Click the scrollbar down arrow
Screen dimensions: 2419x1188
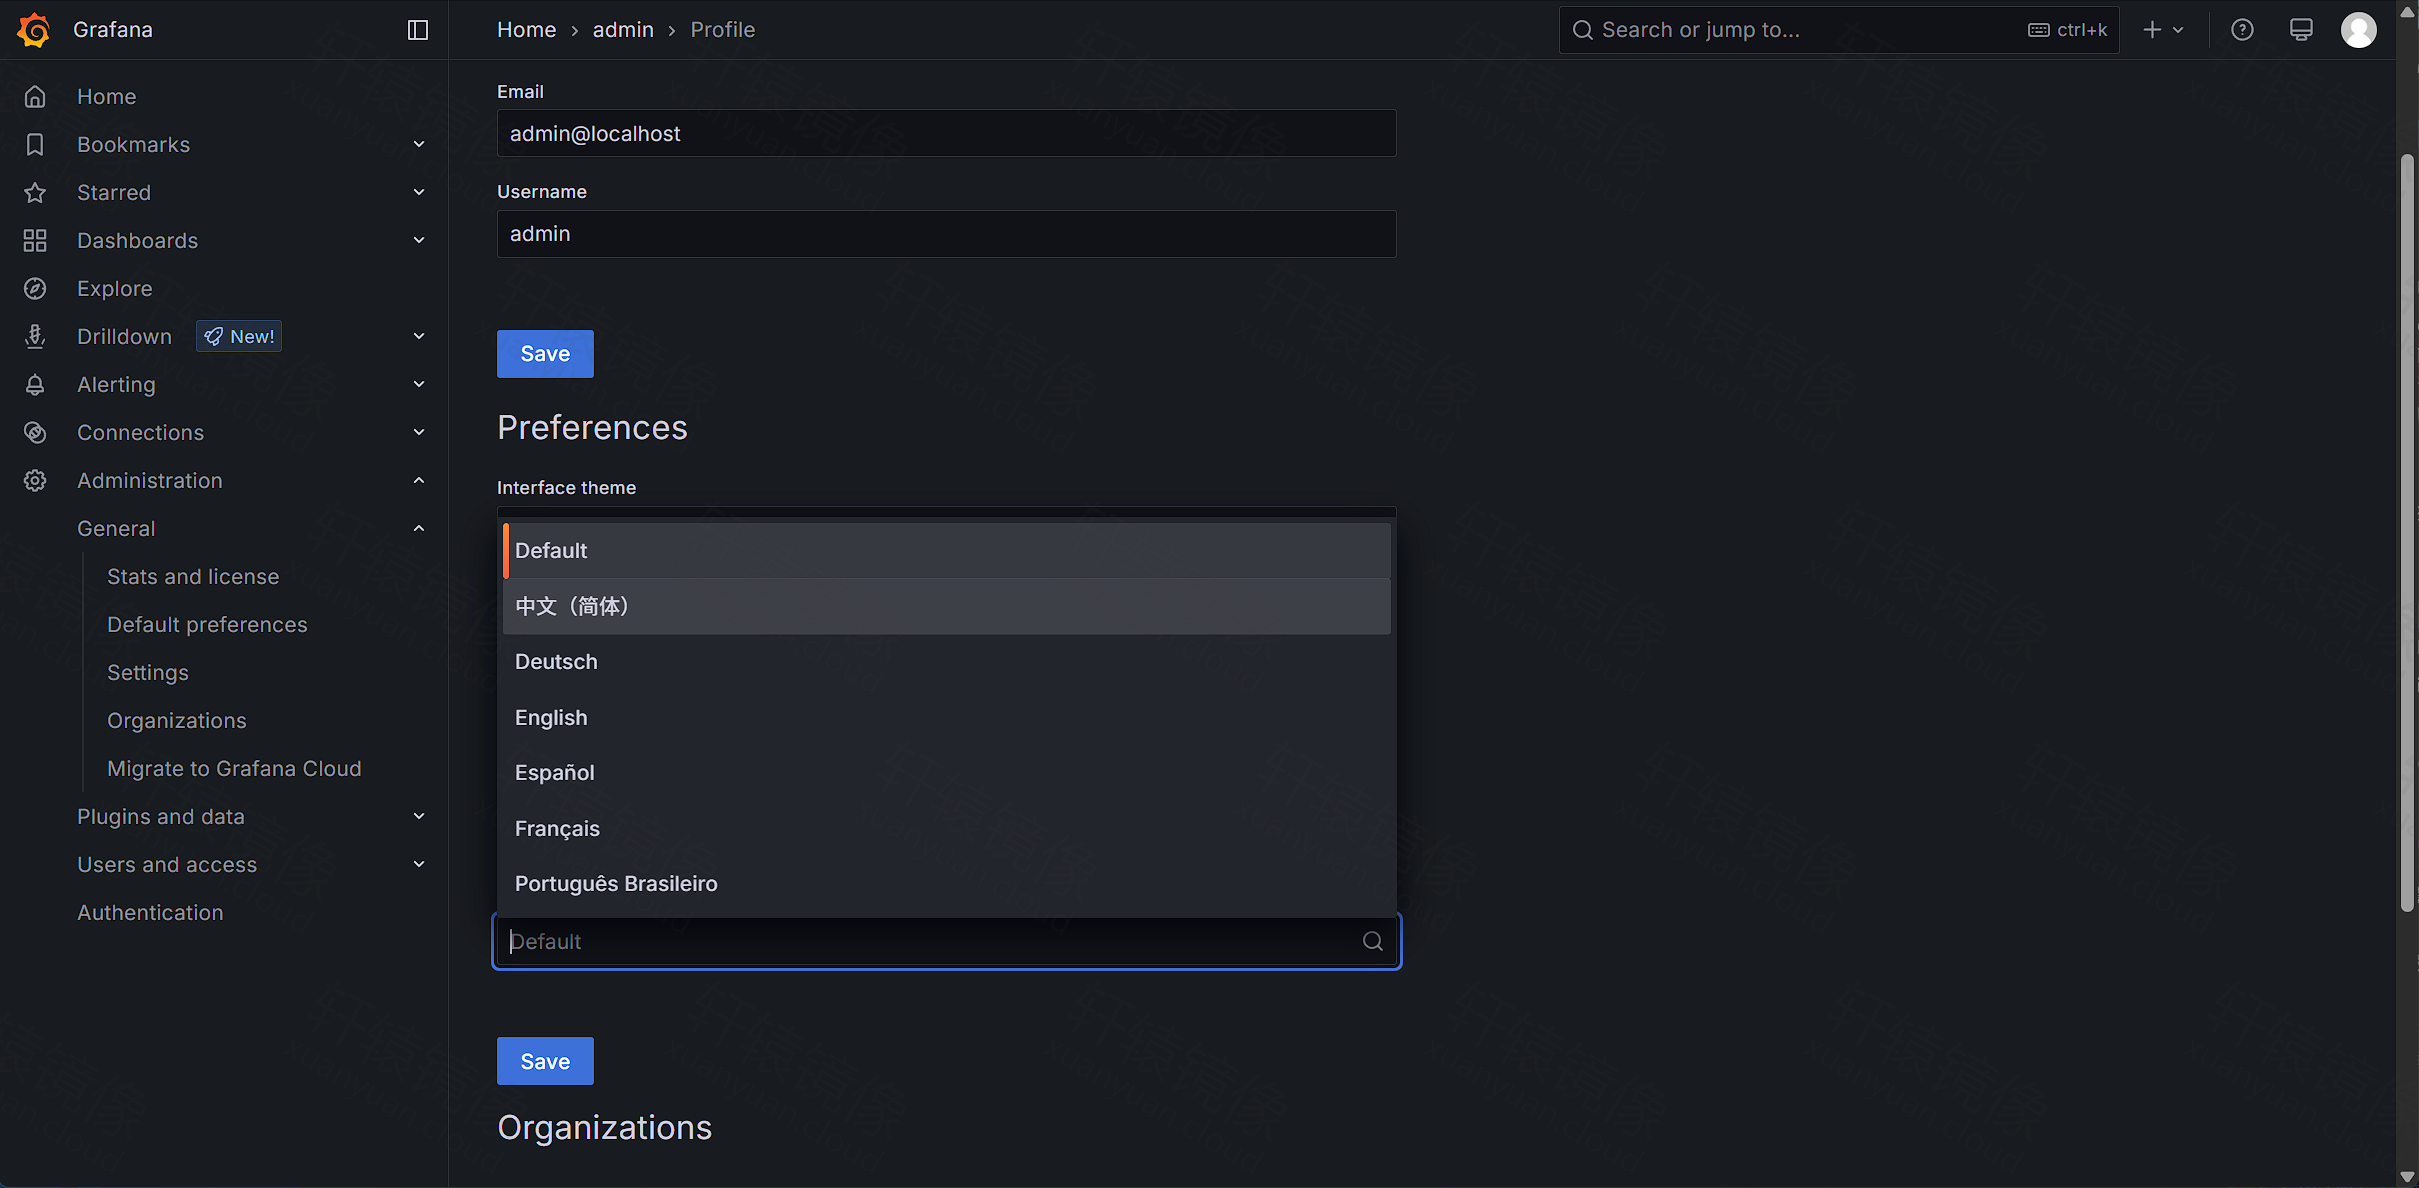(2407, 1176)
